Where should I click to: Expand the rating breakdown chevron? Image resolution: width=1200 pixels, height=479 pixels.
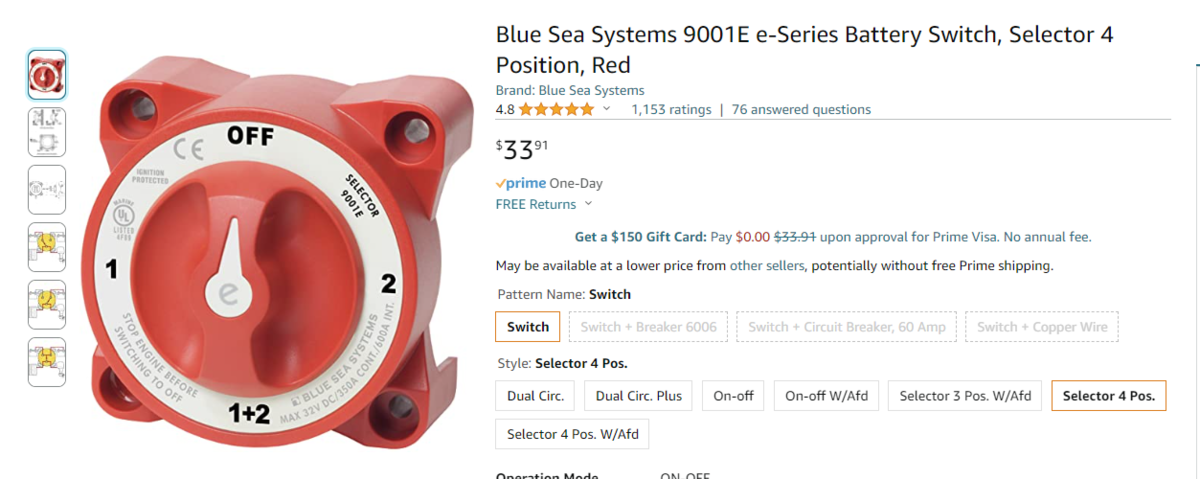[x=606, y=110]
